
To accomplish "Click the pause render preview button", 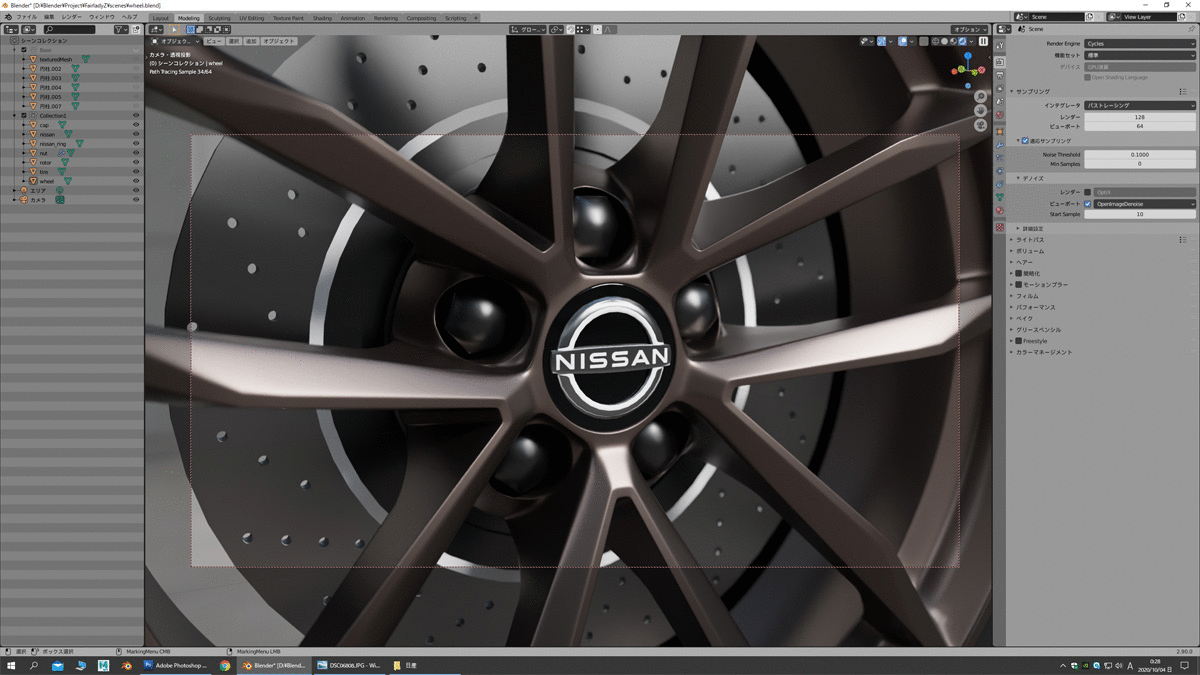I will point(984,42).
